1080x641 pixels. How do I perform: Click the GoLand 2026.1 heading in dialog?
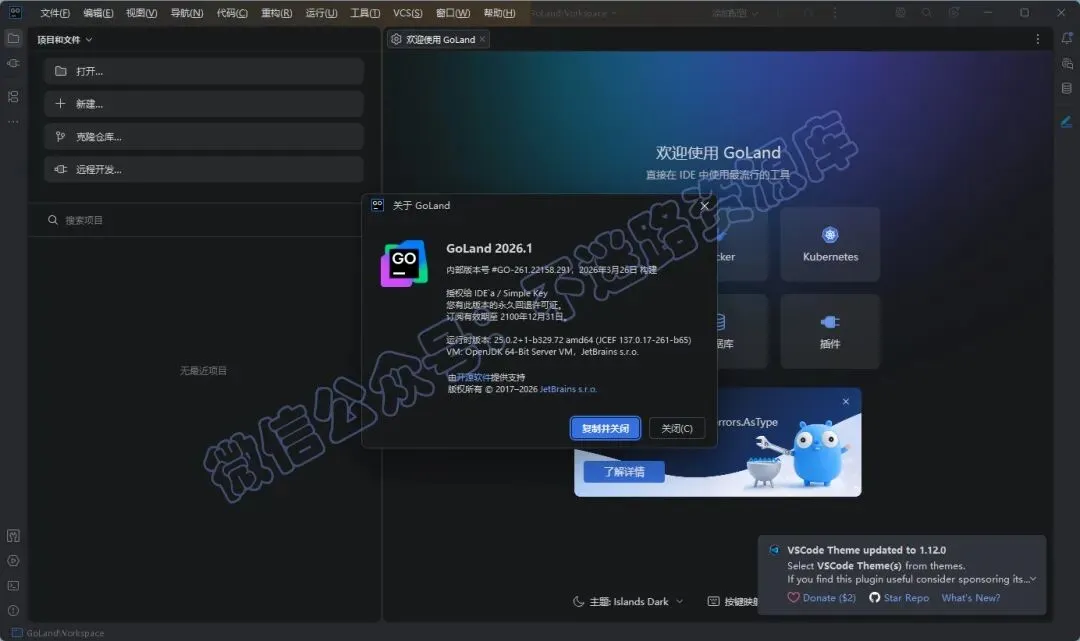pyautogui.click(x=489, y=249)
